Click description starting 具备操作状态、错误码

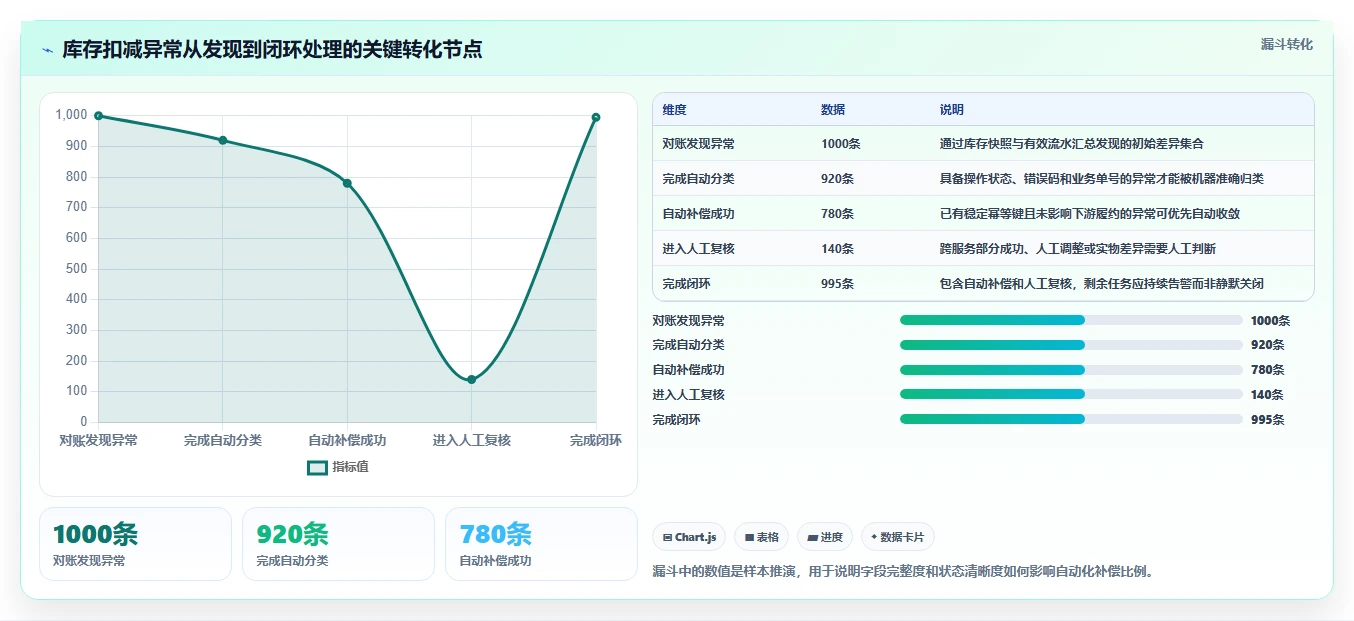1102,179
